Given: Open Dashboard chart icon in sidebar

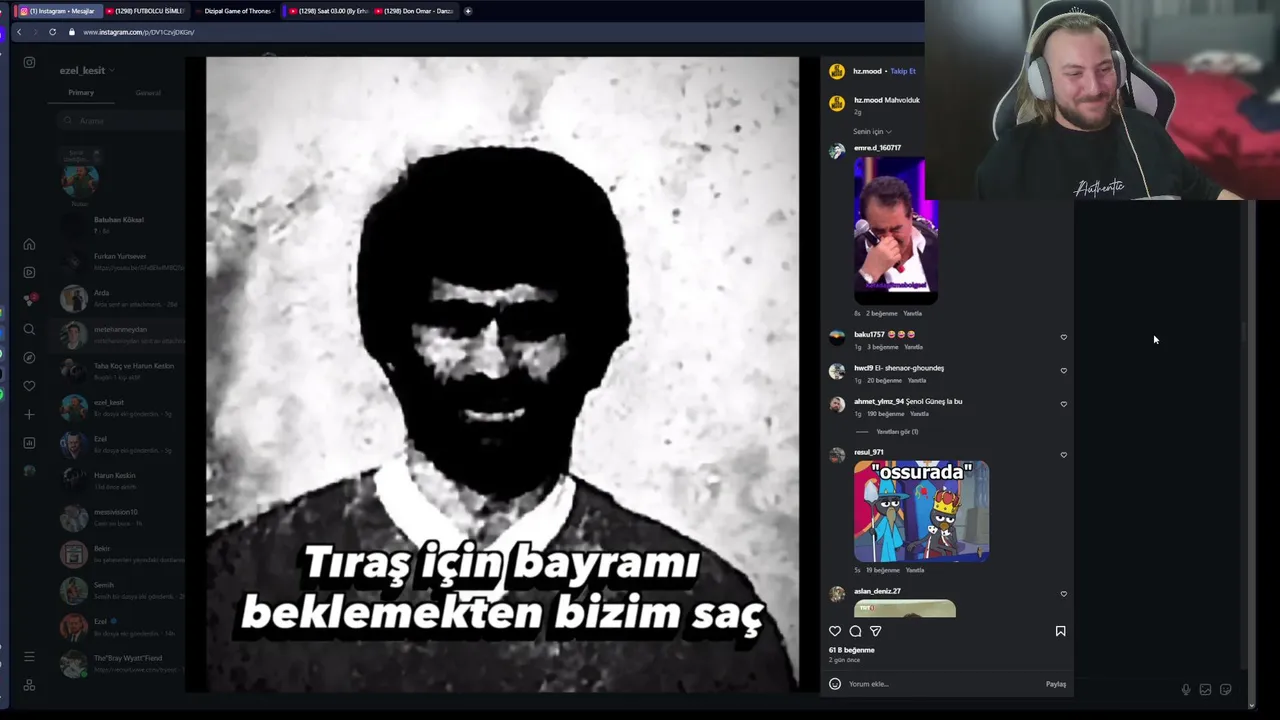Looking at the screenshot, I should coord(29,443).
